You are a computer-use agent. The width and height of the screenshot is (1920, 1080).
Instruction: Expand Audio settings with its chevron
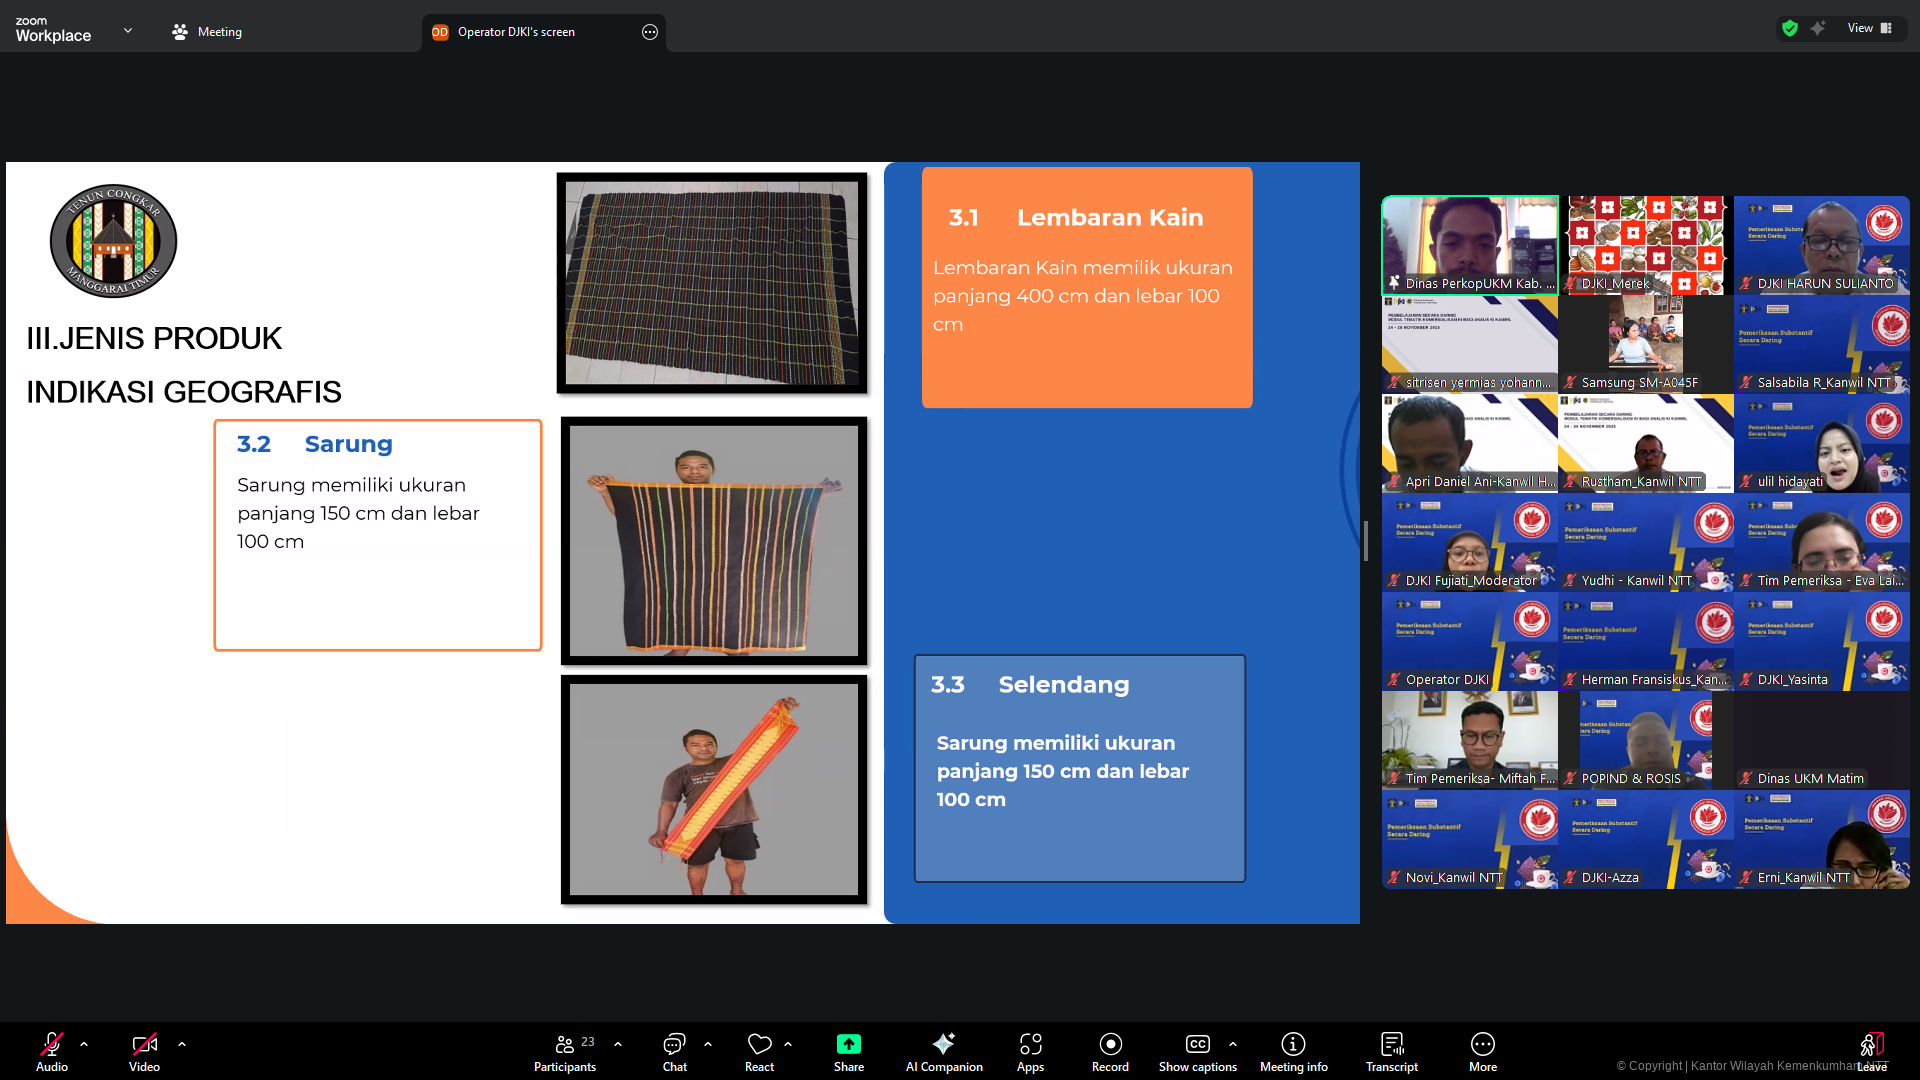click(x=83, y=1044)
